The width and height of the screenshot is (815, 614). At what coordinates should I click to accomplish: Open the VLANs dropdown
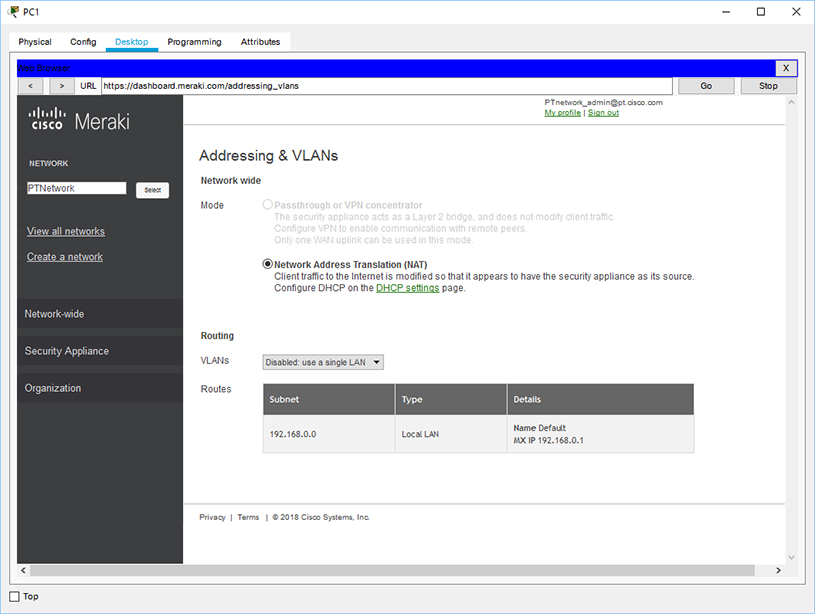tap(323, 362)
